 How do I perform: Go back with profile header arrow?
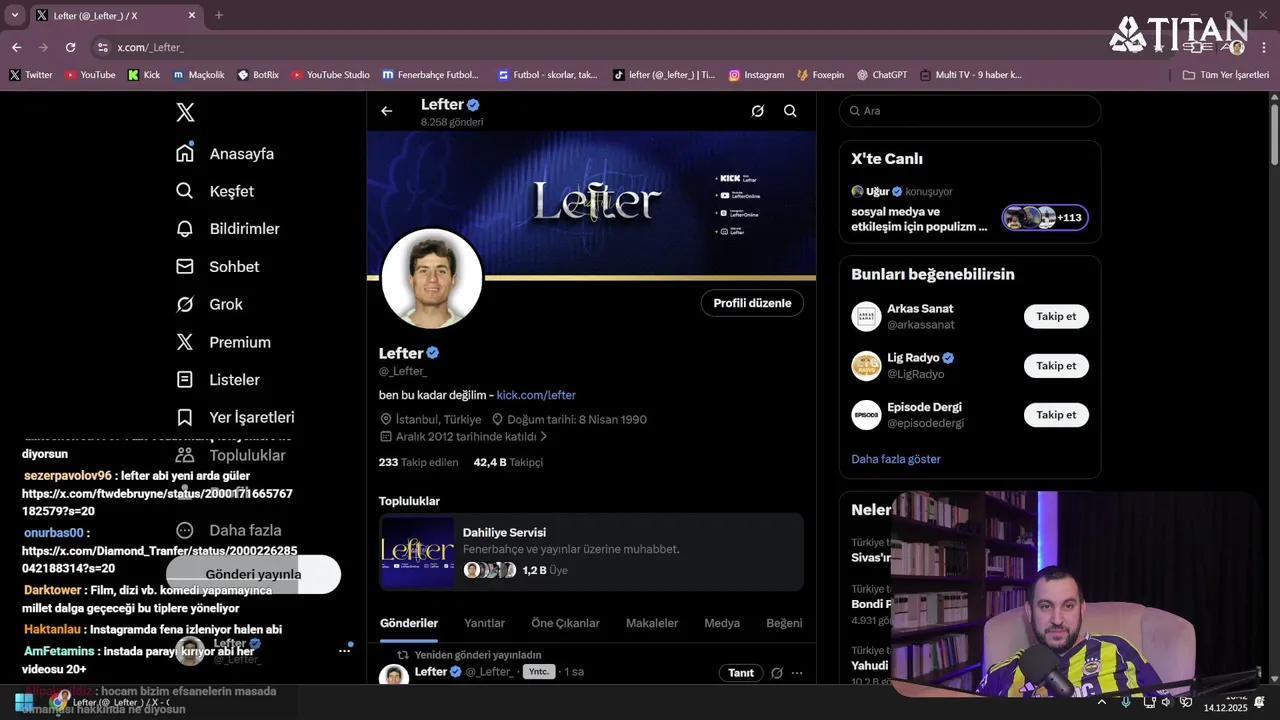pos(387,111)
